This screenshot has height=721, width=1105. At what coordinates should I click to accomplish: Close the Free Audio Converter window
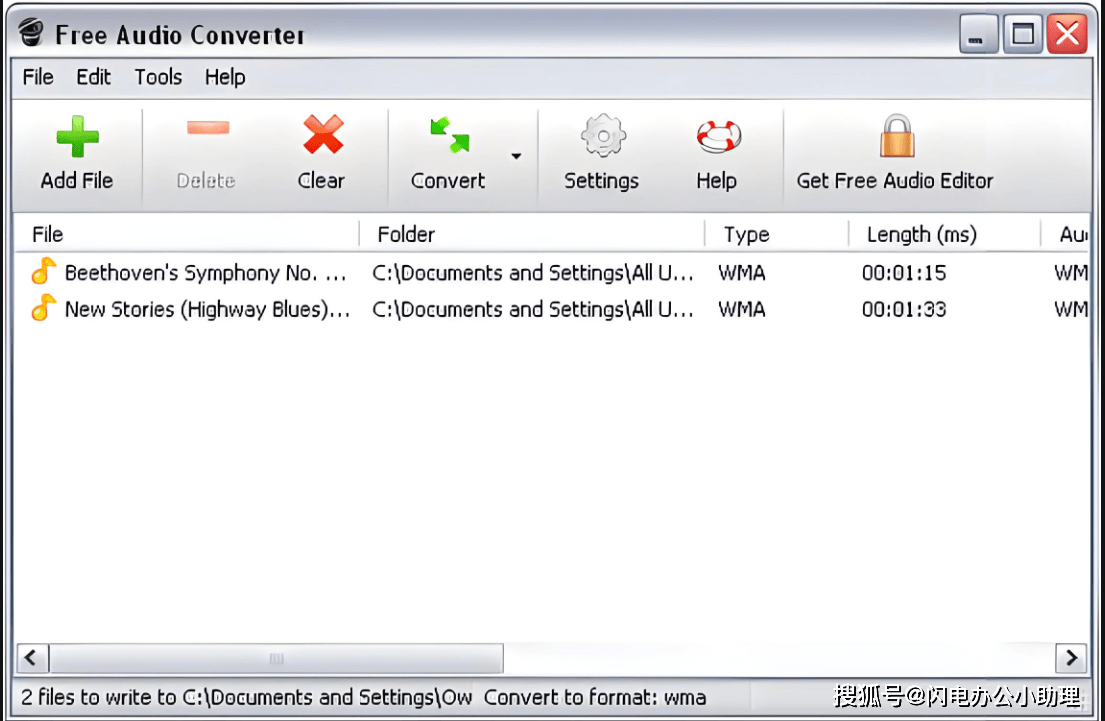[1067, 34]
